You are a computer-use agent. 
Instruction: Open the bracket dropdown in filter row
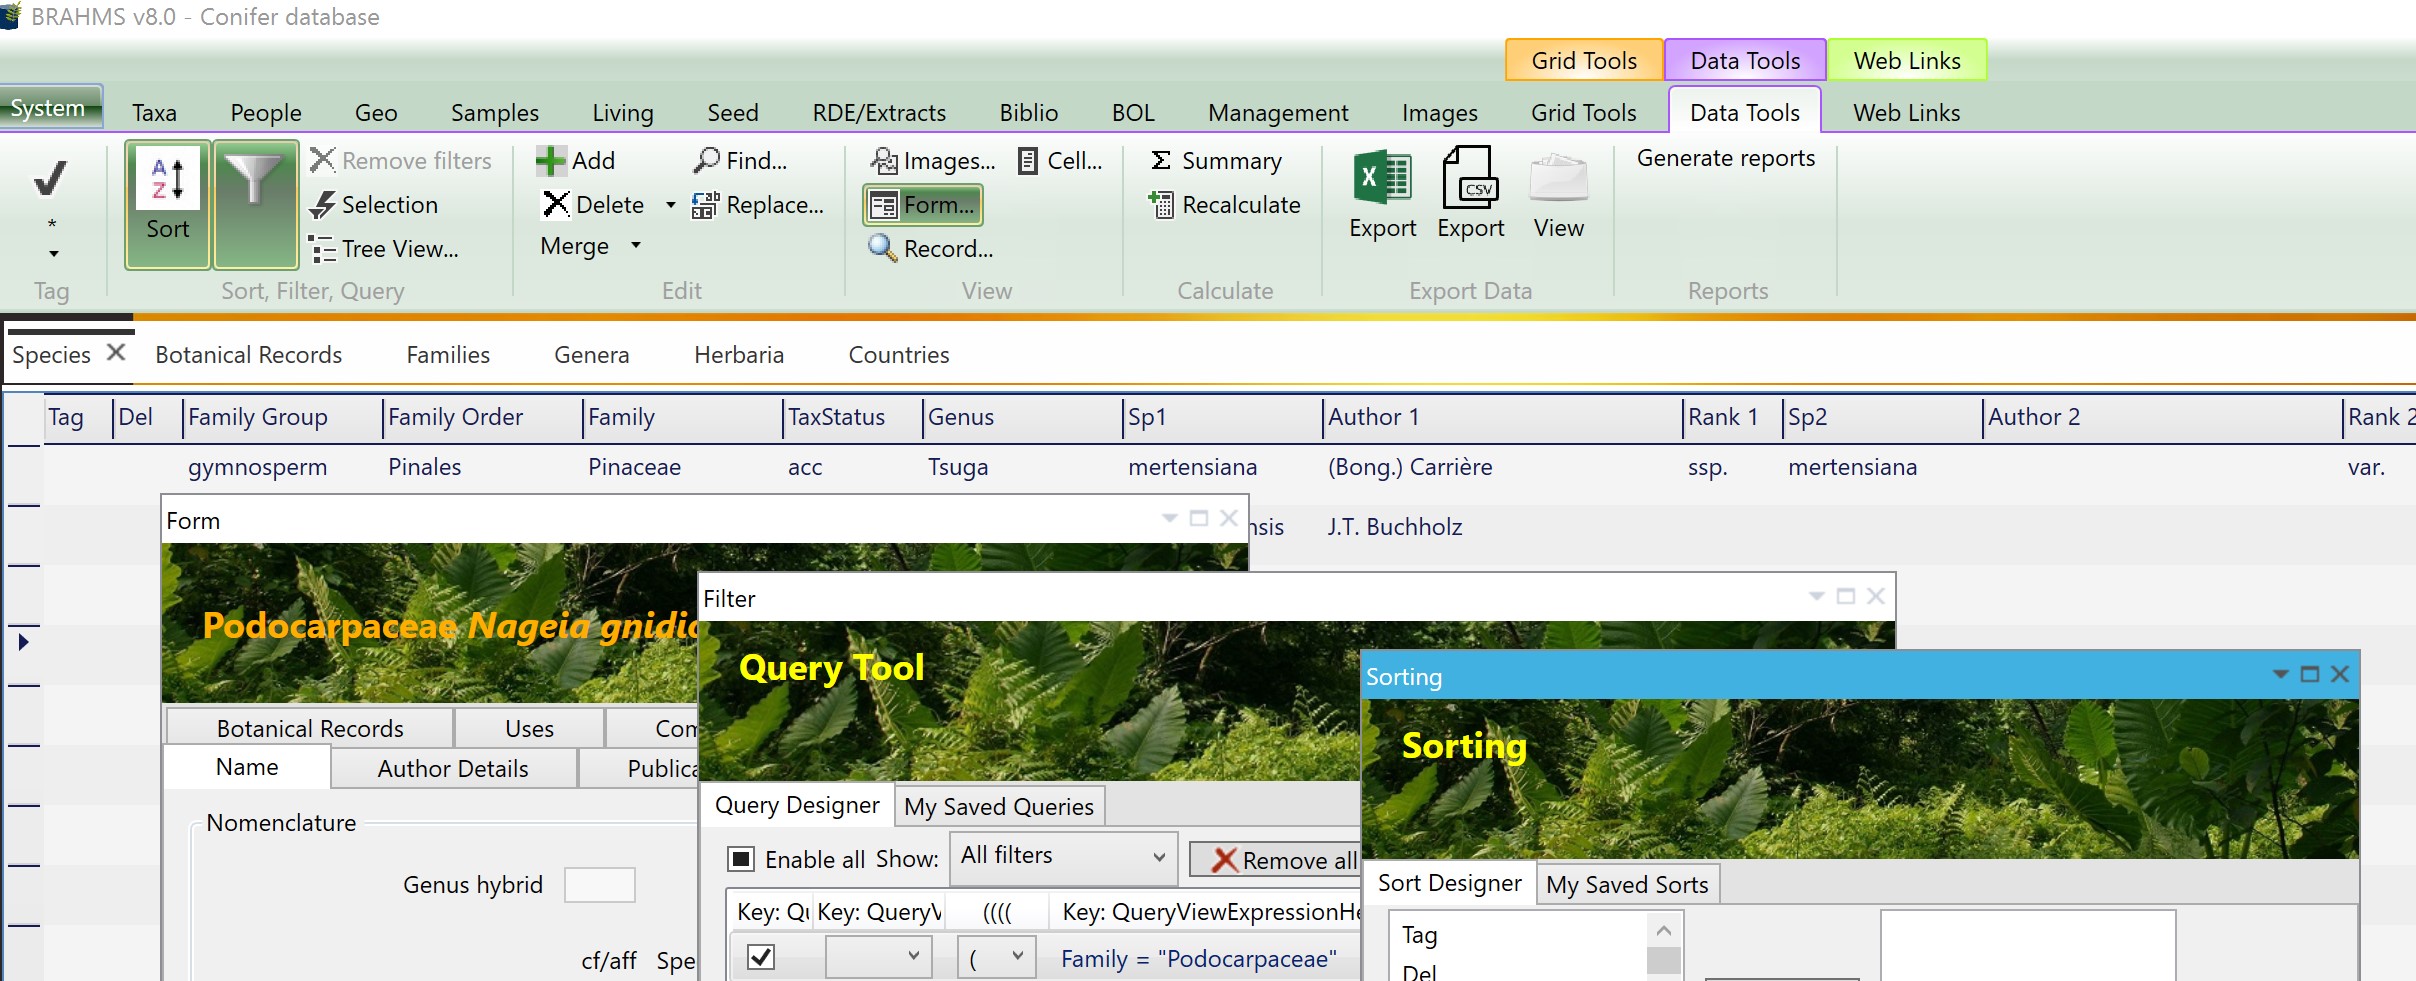[995, 957]
